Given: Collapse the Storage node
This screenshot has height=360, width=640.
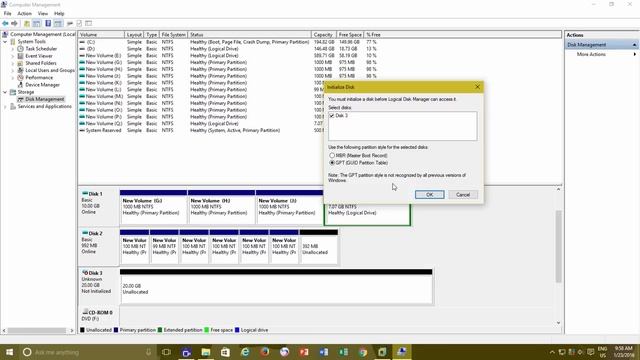Looking at the screenshot, I should pos(5,92).
